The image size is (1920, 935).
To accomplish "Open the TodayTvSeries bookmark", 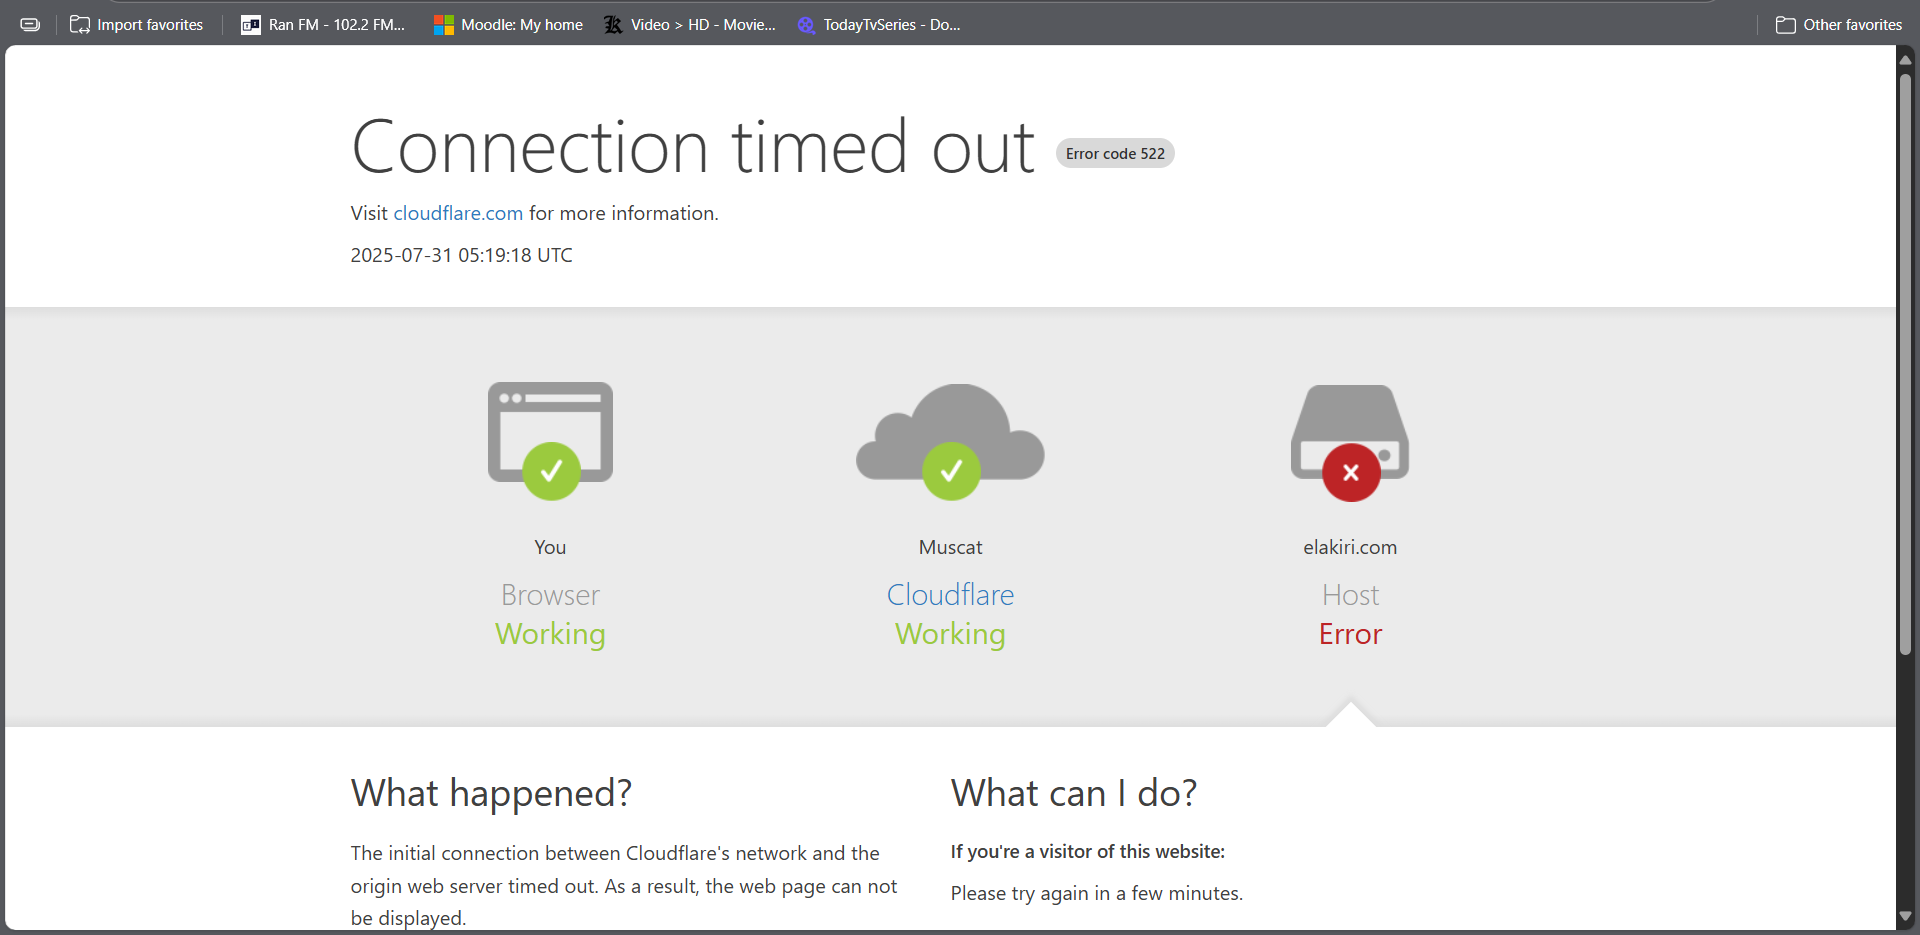I will pos(880,25).
